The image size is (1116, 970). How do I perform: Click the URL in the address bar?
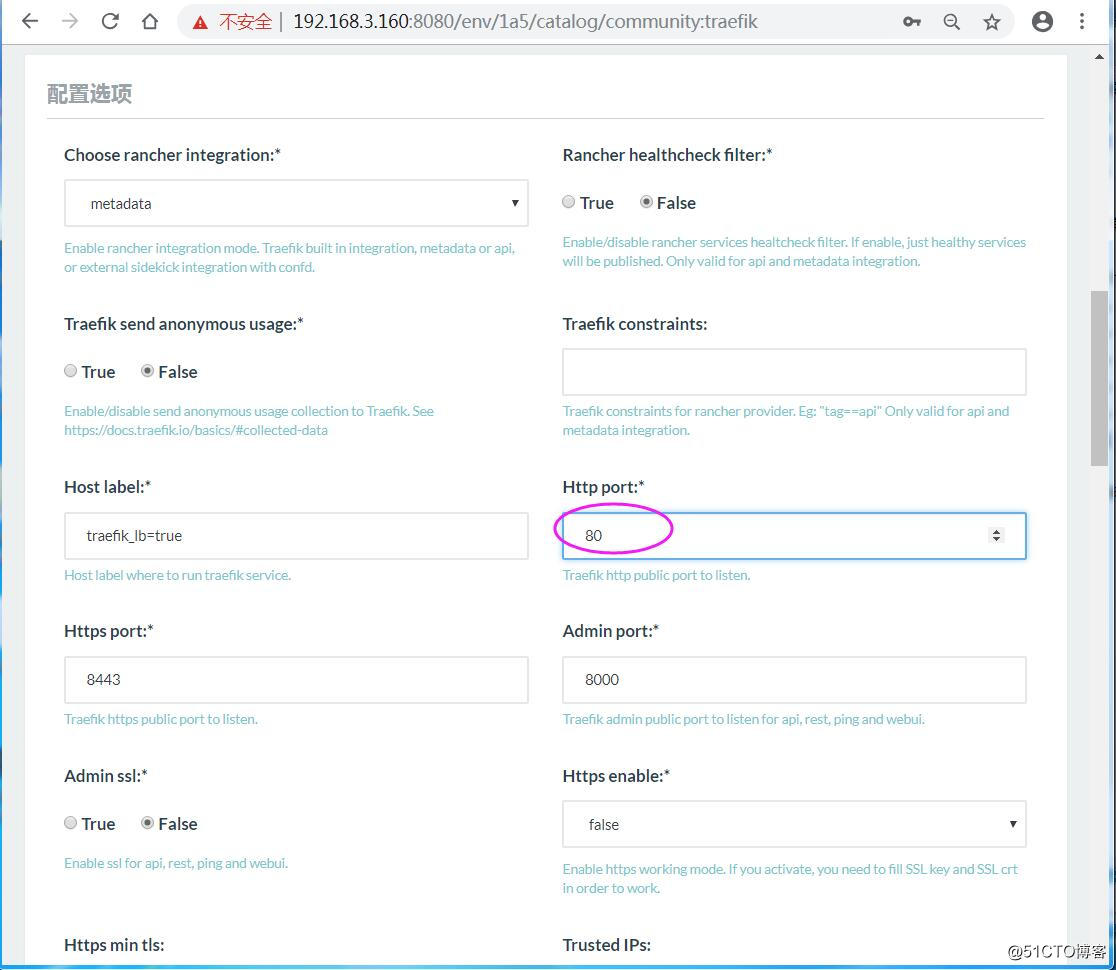point(525,21)
